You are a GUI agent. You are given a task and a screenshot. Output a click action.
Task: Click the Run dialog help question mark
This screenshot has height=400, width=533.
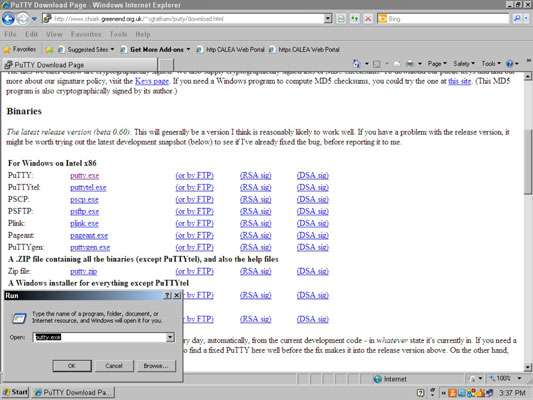[167, 295]
